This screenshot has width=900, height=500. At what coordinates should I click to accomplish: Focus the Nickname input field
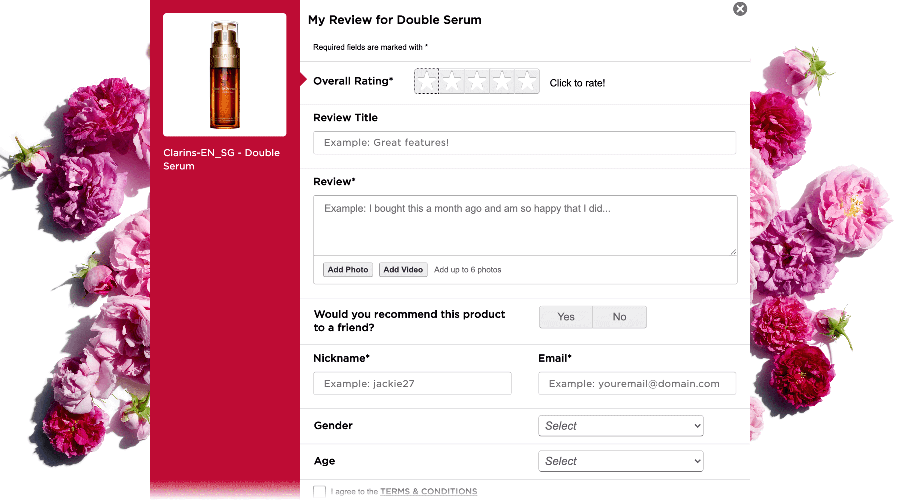[x=412, y=384]
